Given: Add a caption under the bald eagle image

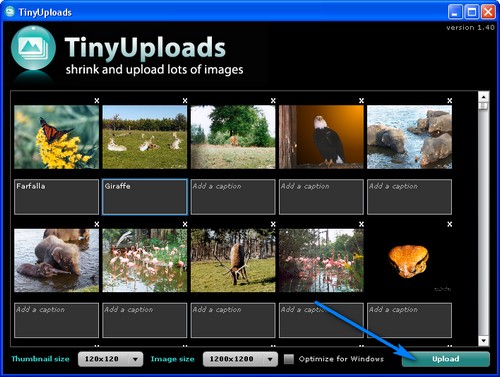Looking at the screenshot, I should 321,197.
